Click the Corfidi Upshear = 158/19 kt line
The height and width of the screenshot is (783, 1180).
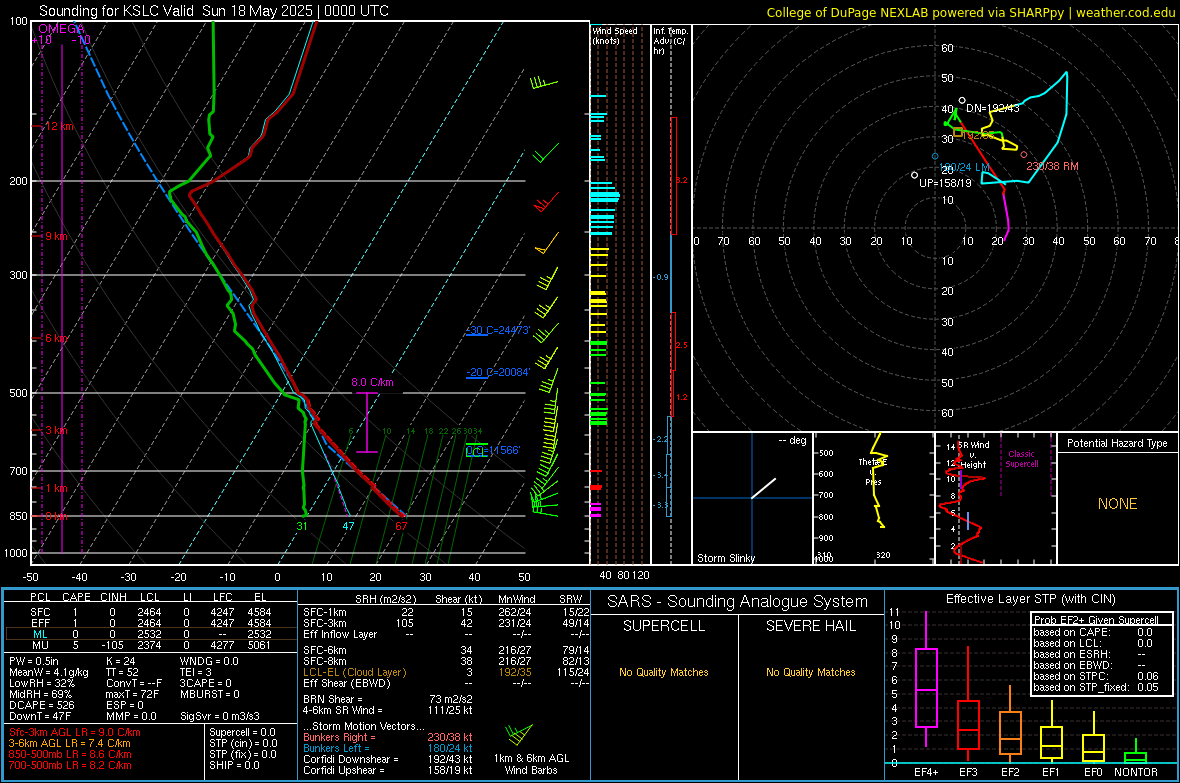[388, 770]
